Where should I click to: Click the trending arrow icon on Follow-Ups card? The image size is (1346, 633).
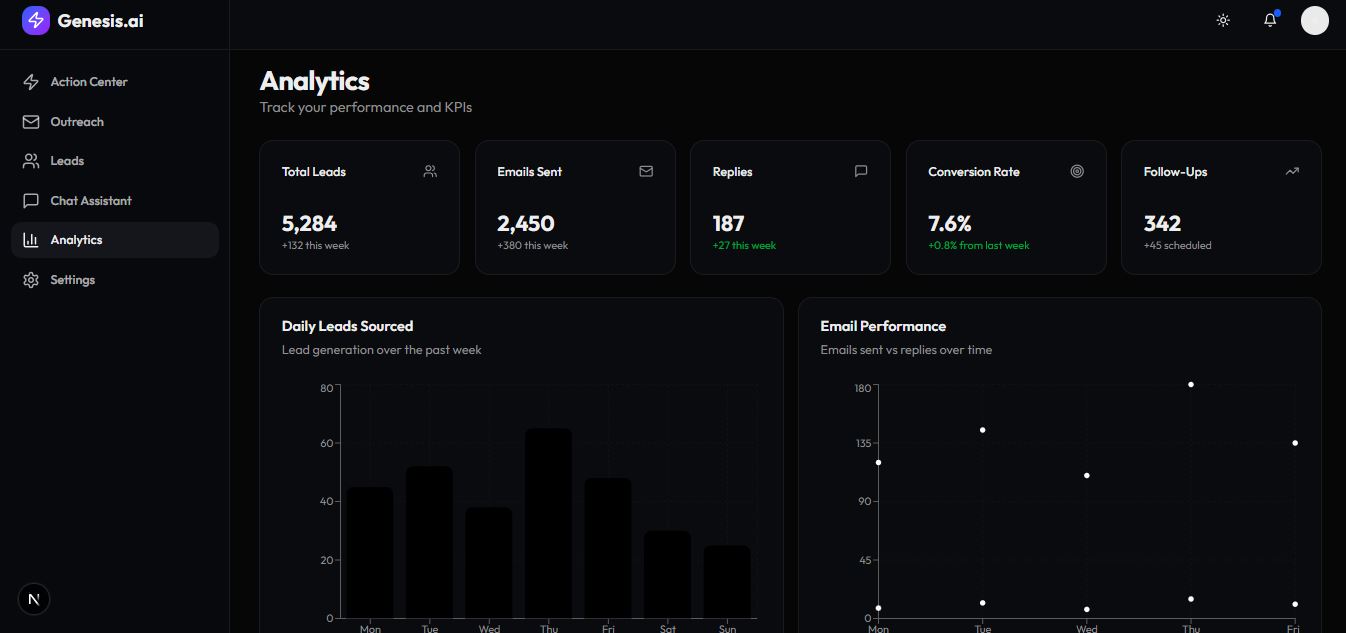pyautogui.click(x=1292, y=171)
